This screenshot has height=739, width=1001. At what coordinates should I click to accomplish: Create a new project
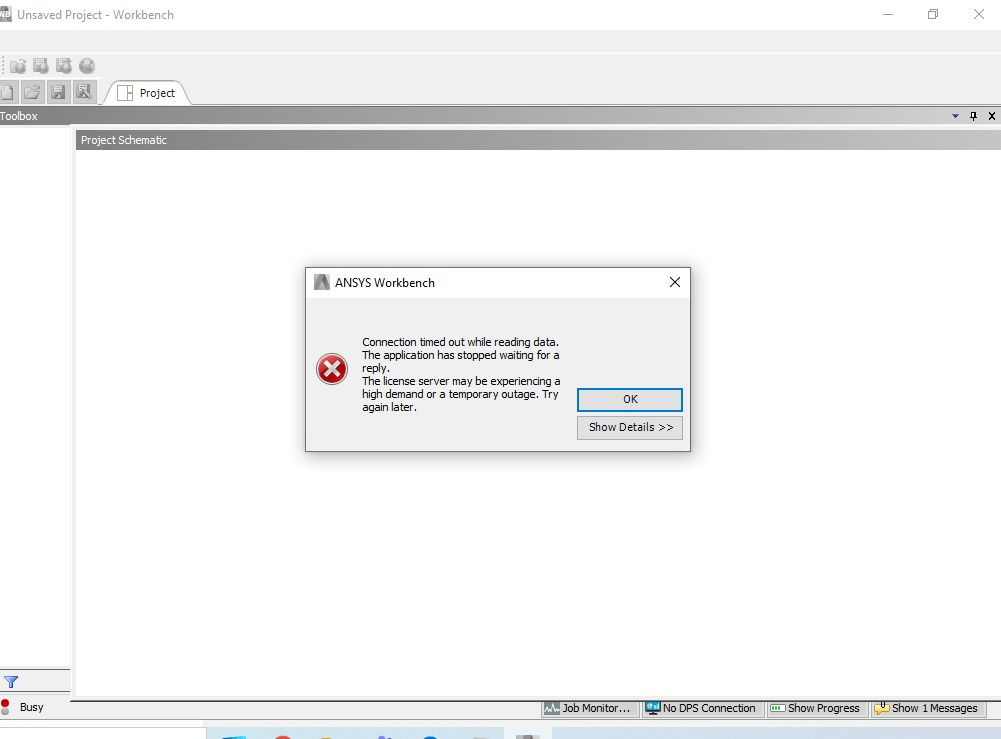(8, 91)
